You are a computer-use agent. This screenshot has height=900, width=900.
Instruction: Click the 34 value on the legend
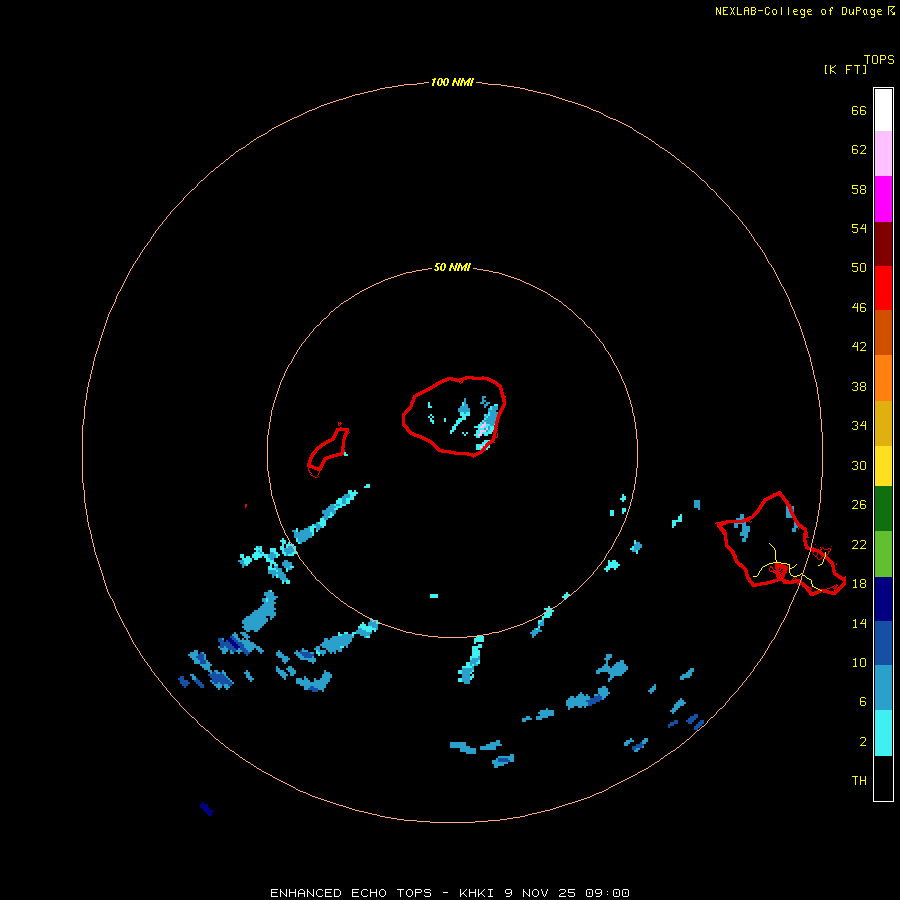pos(859,426)
